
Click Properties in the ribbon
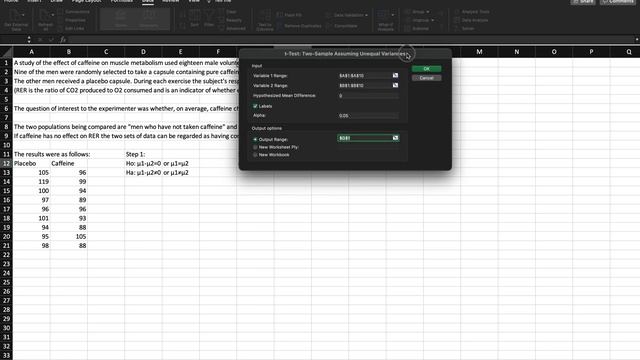72,20
